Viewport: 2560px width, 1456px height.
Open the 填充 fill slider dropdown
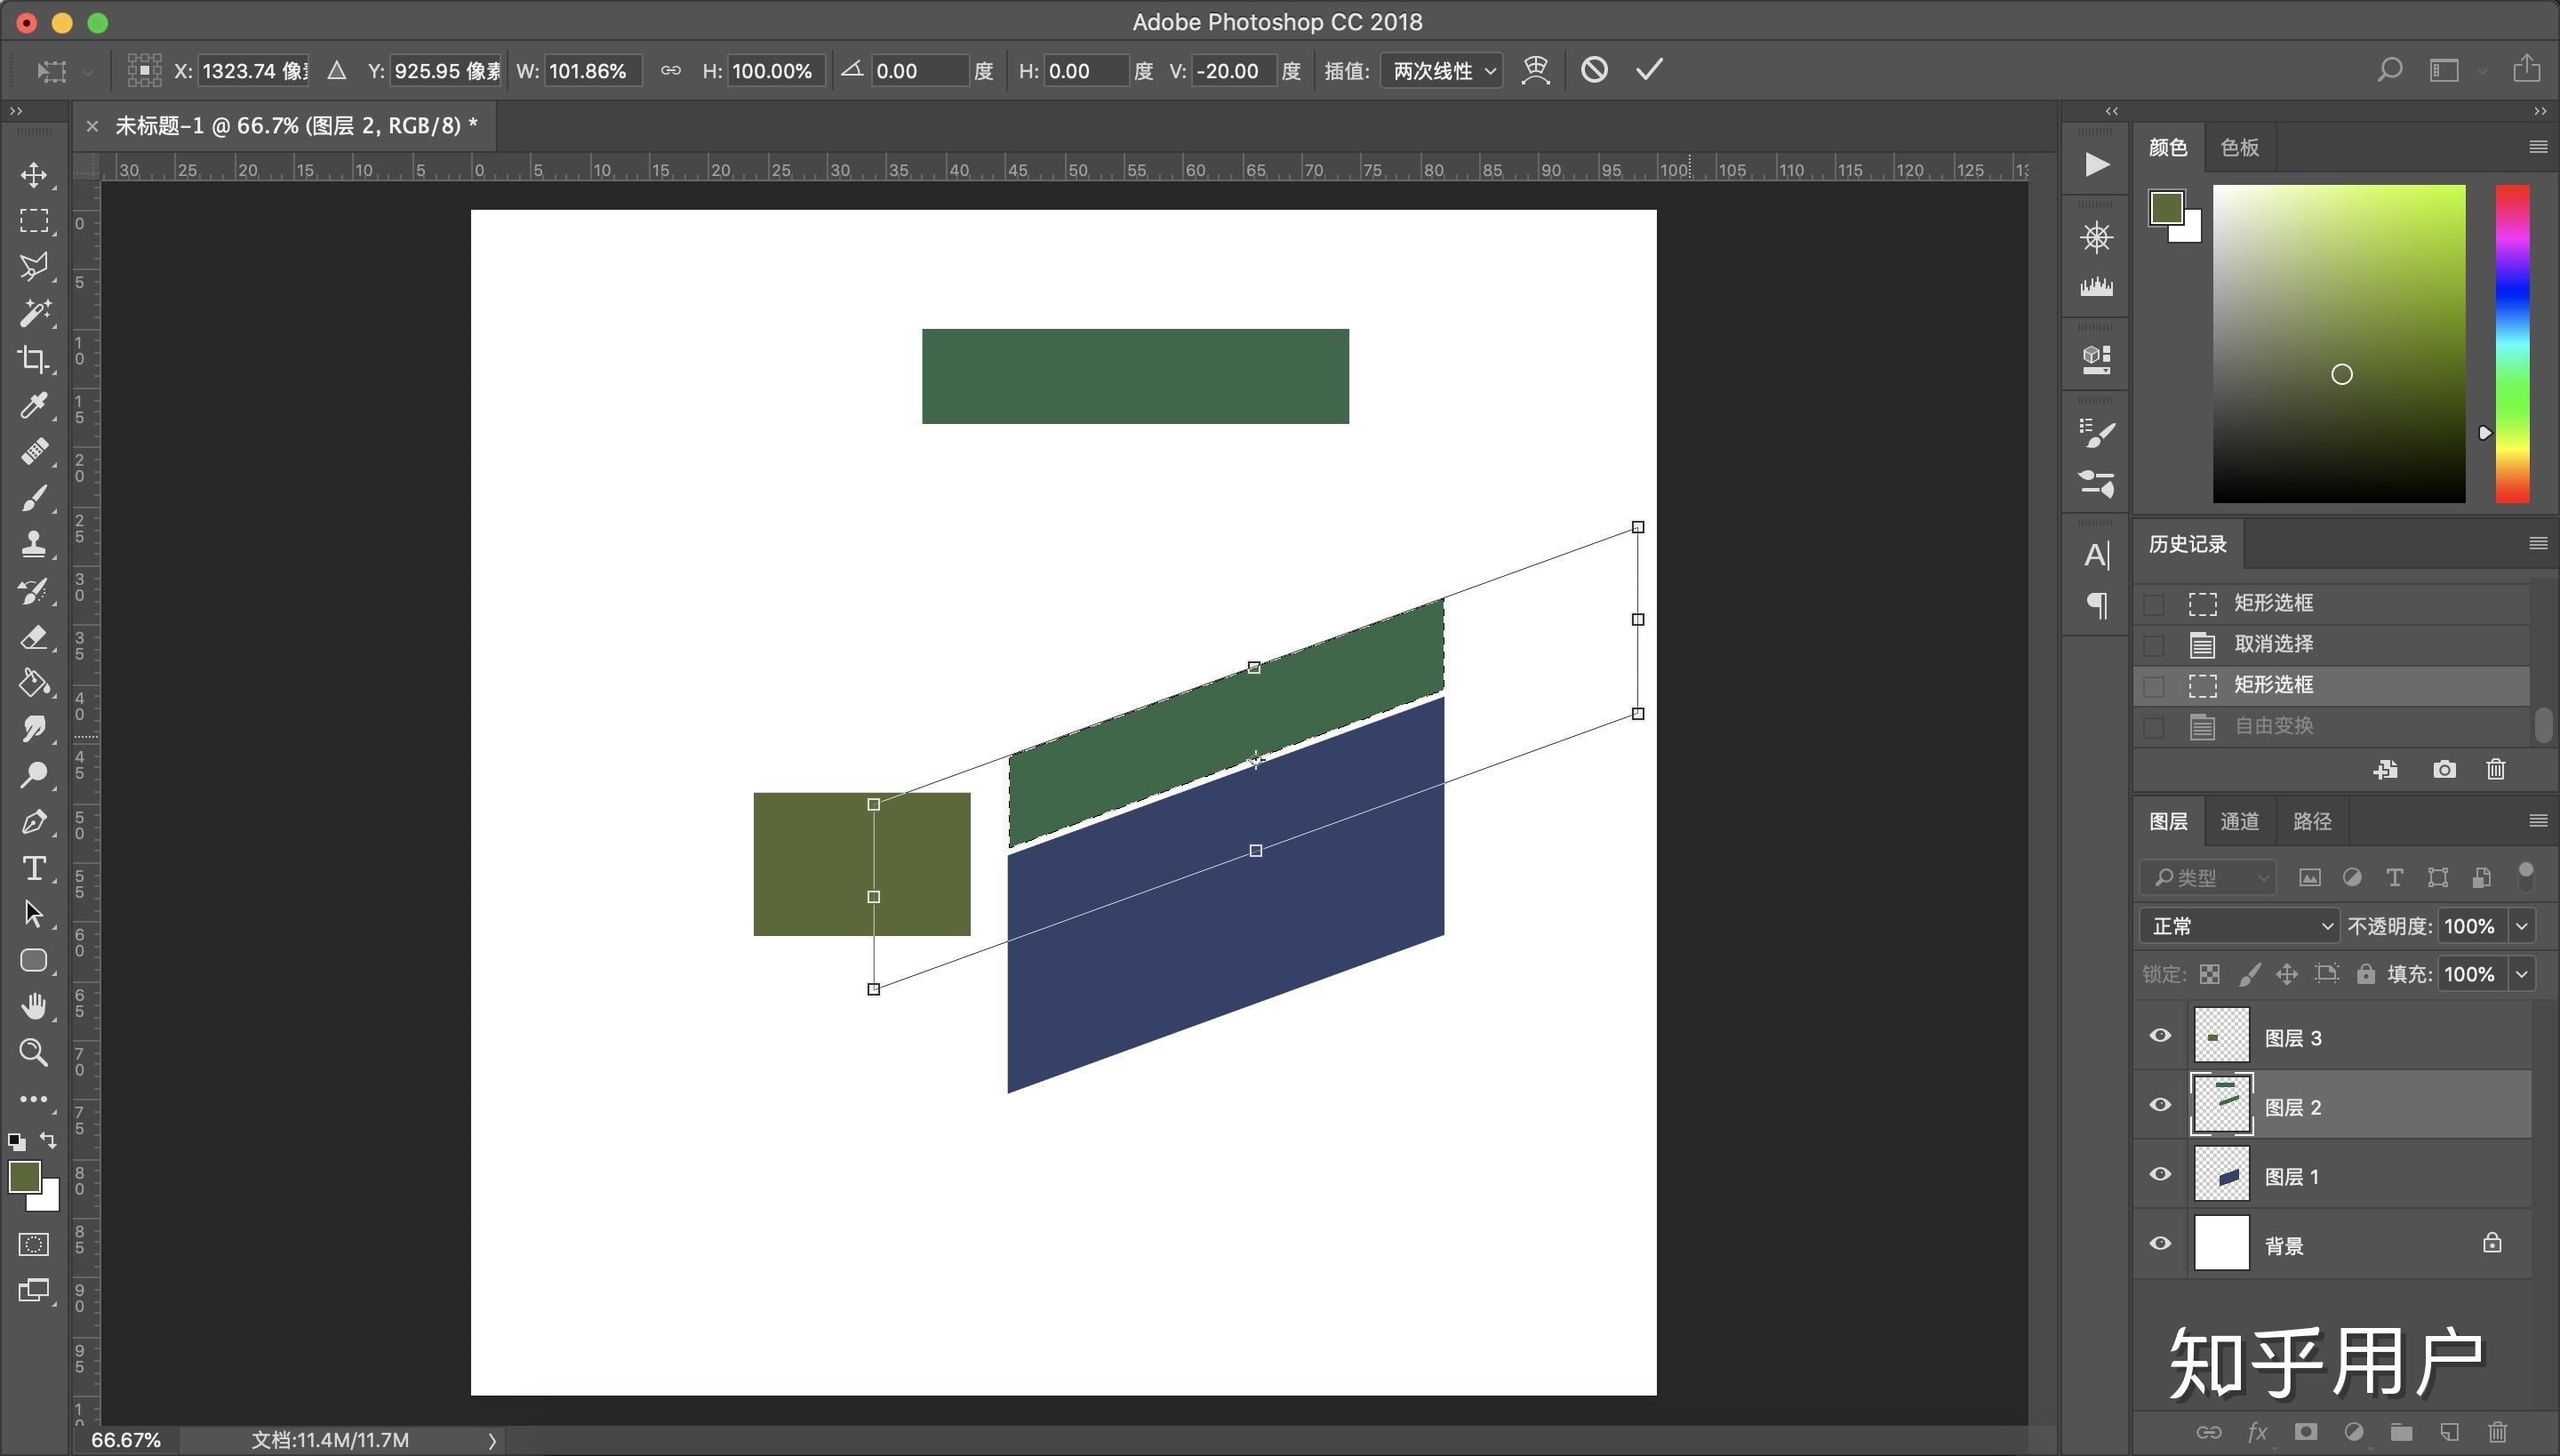[x=2522, y=974]
